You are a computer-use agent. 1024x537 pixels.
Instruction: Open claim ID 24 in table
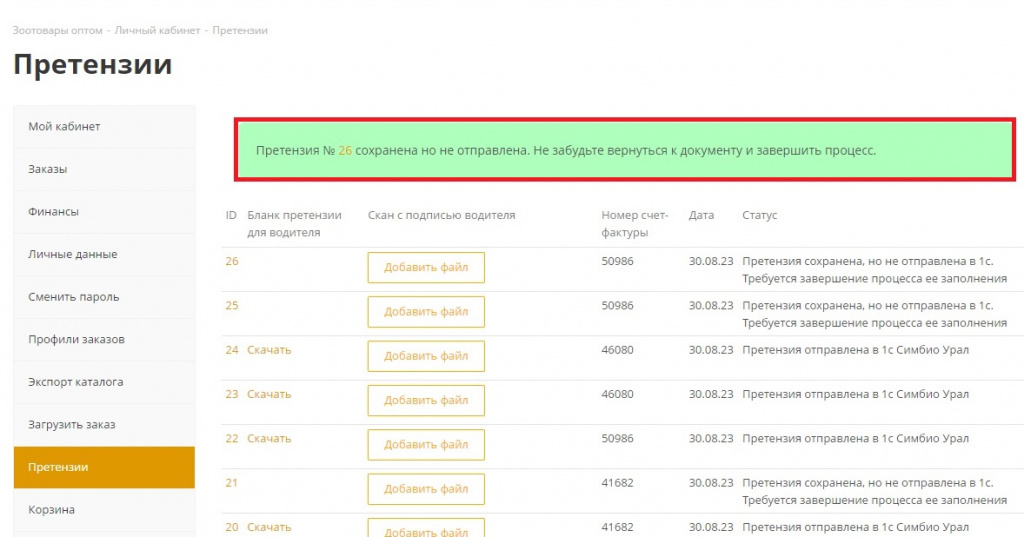(232, 350)
